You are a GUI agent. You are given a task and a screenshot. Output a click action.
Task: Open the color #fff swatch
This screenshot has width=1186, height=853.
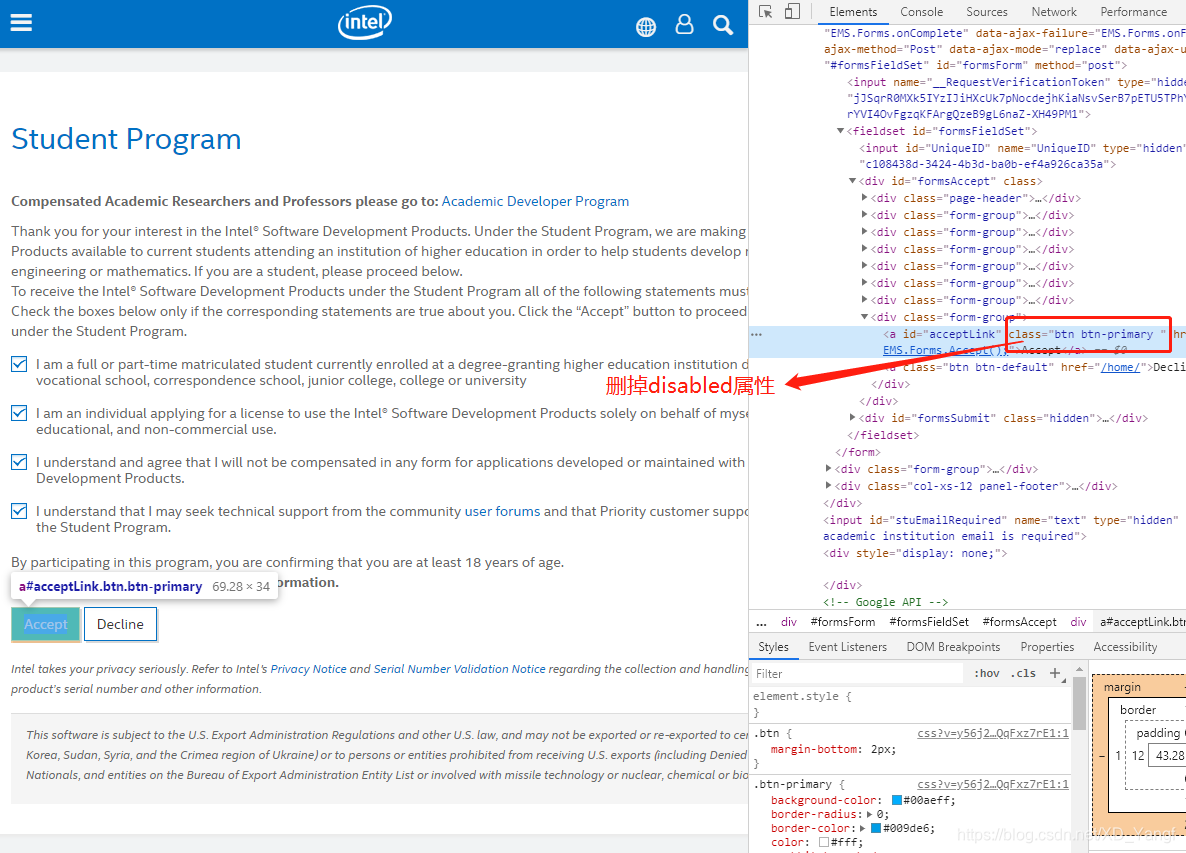click(x=824, y=842)
